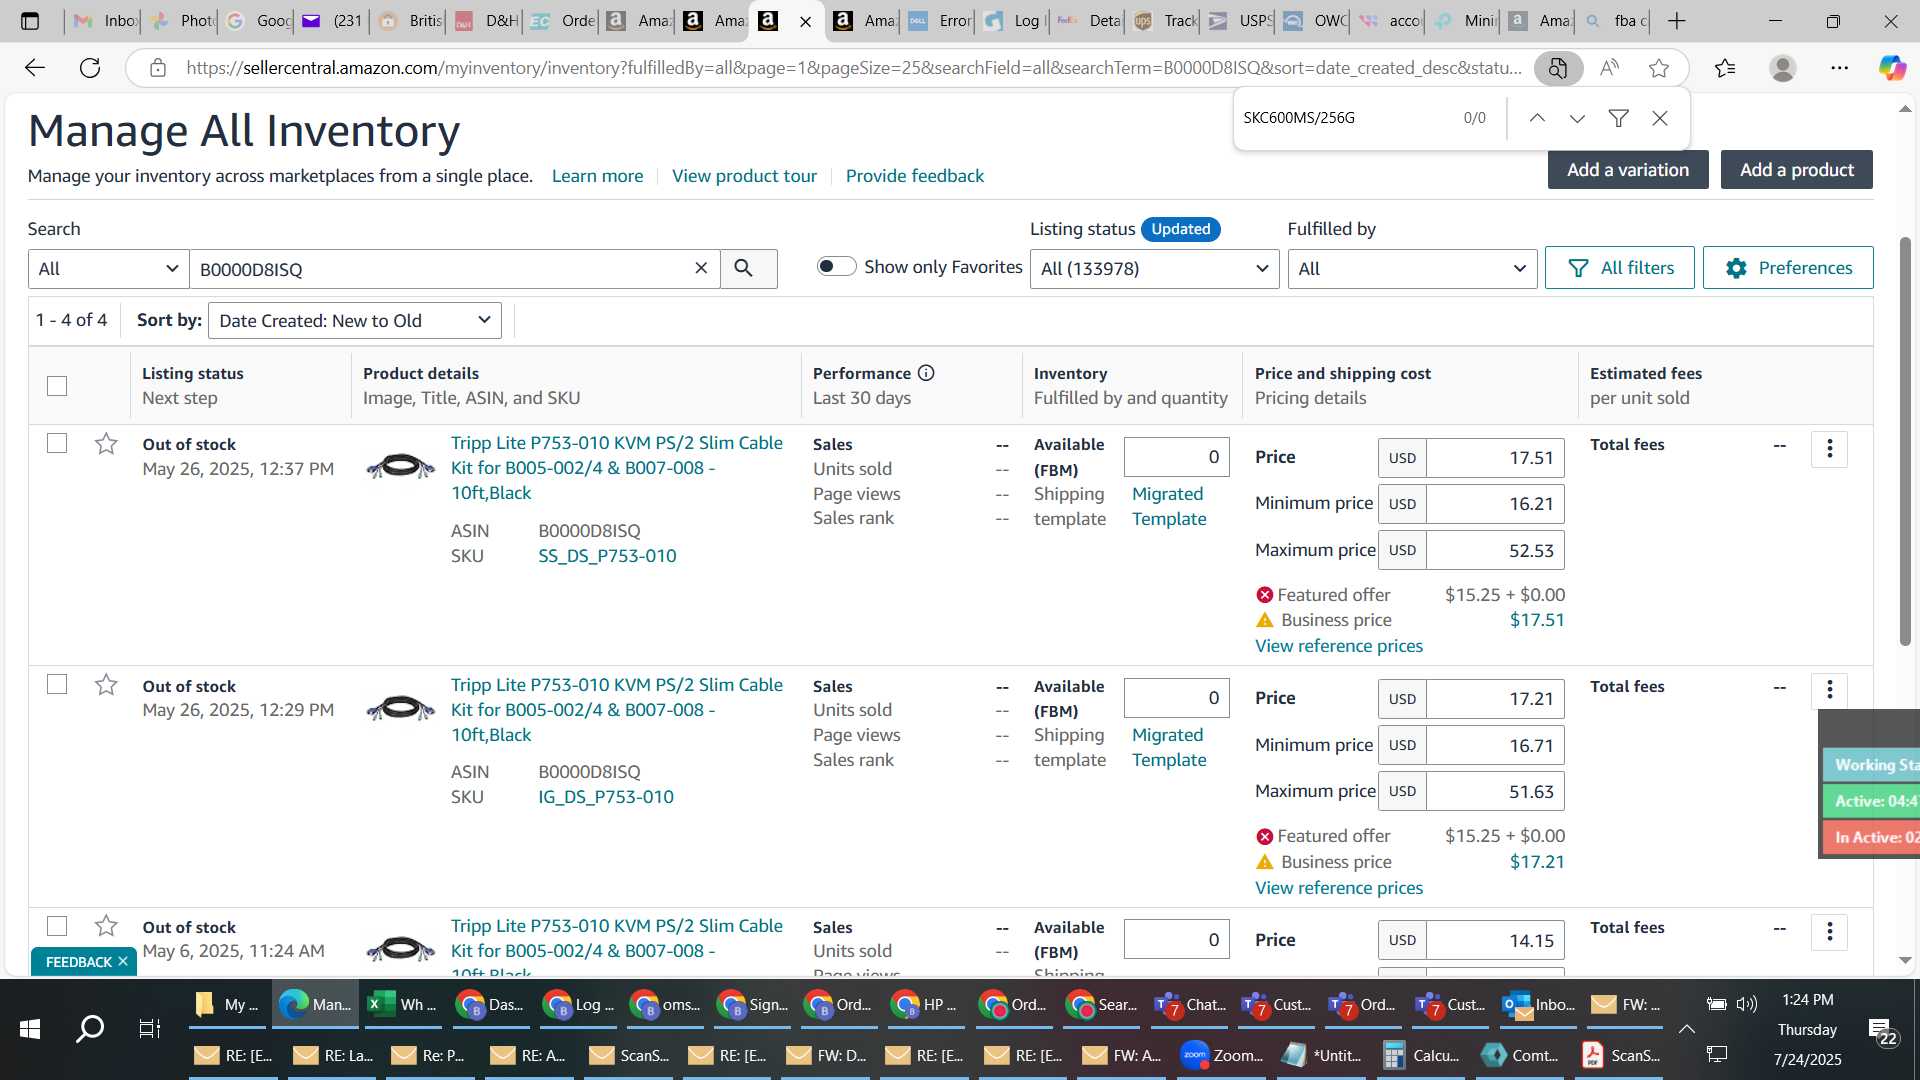Image resolution: width=1920 pixels, height=1080 pixels.
Task: Close the find-on-page bar
Action: coord(1660,118)
